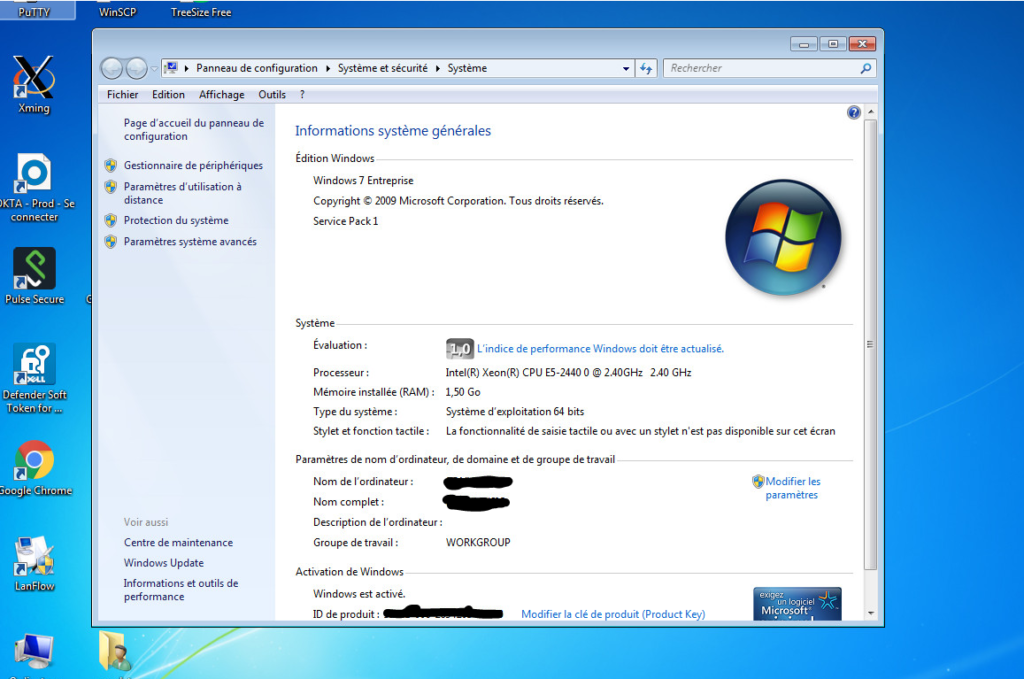This screenshot has width=1024, height=679.
Task: Go to Page d'accueil du panneau de configuration
Action: [x=194, y=129]
